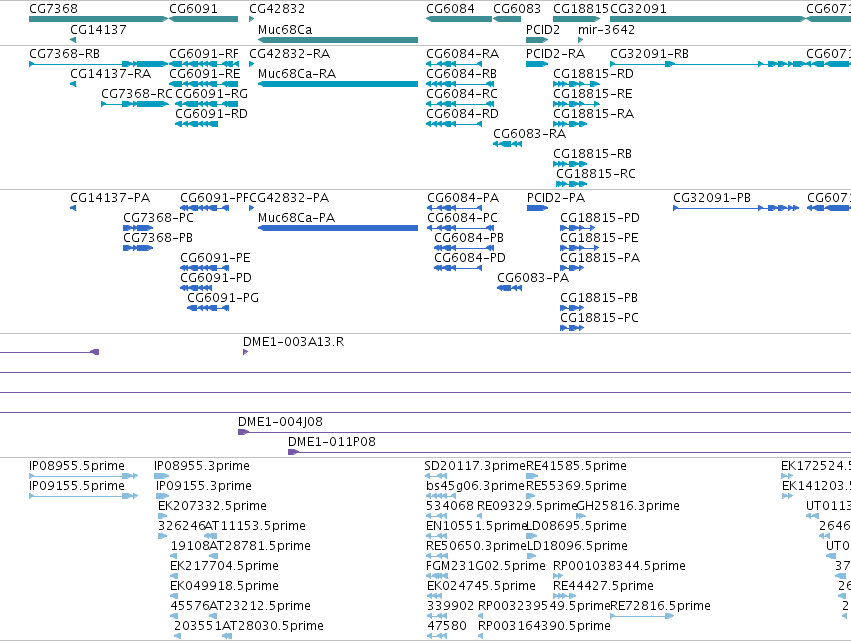Open transcript CG18815-RD
Viewport: 851px width, 641px height.
point(593,74)
